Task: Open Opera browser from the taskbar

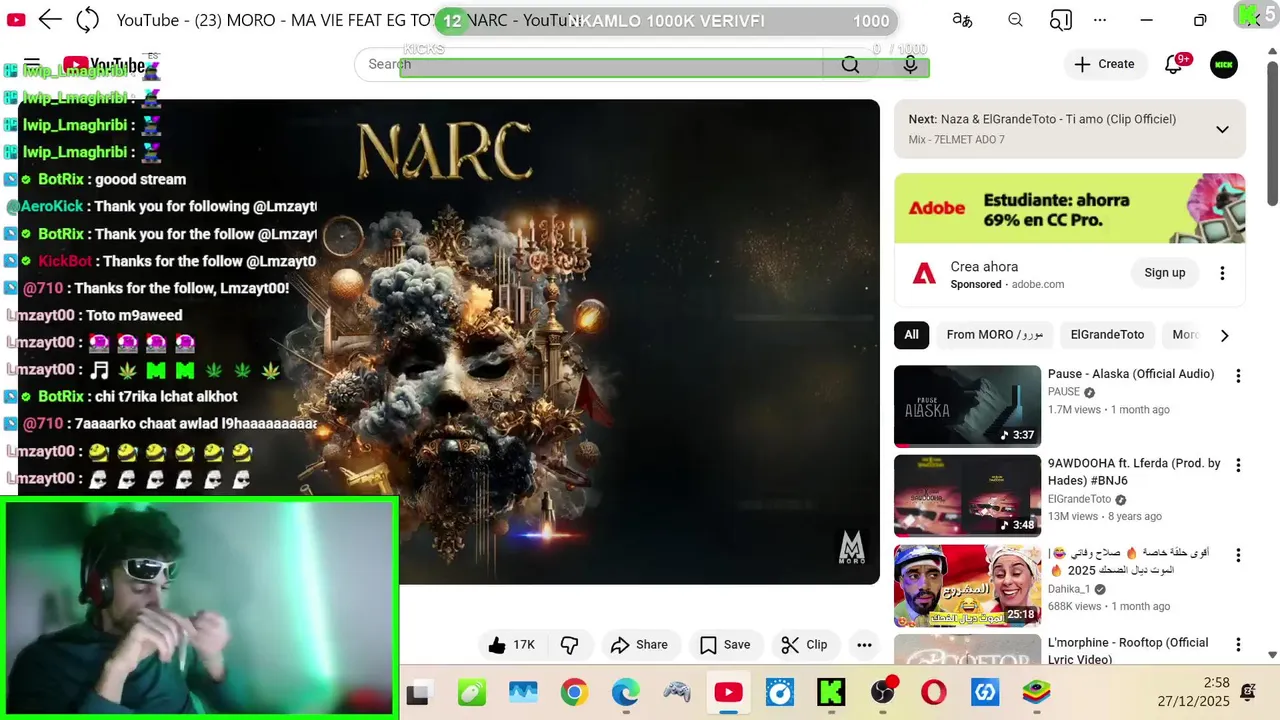Action: click(934, 692)
